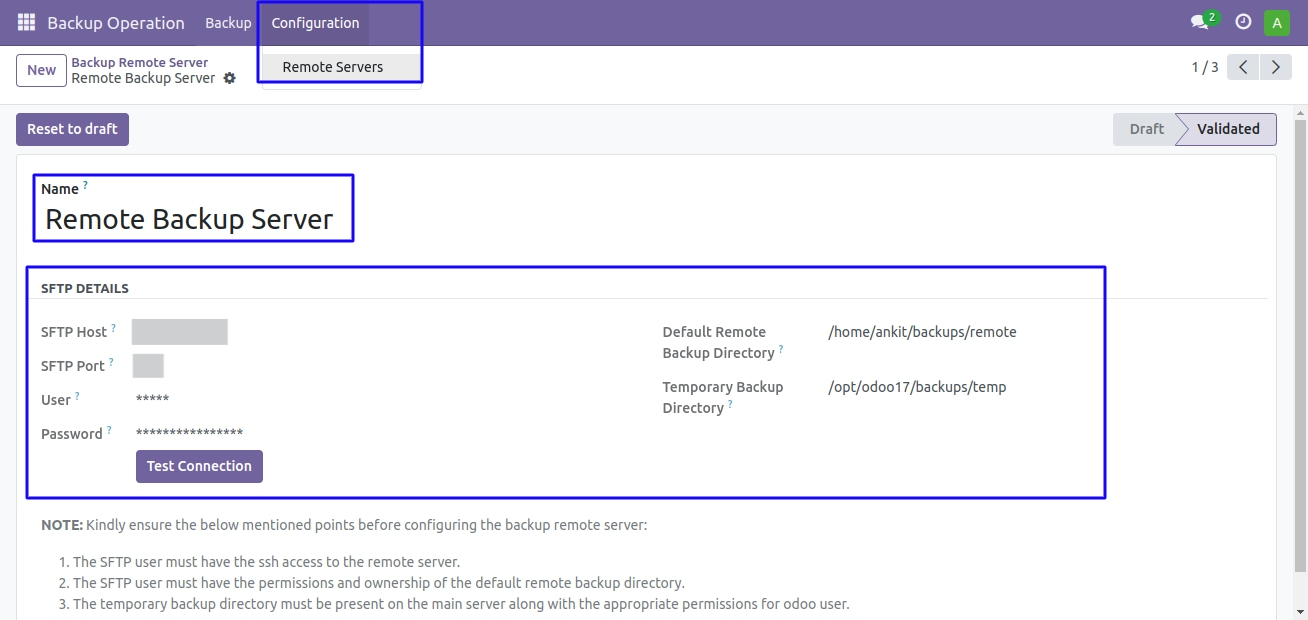Click the Reset to draft button
This screenshot has width=1308, height=620.
coord(72,129)
